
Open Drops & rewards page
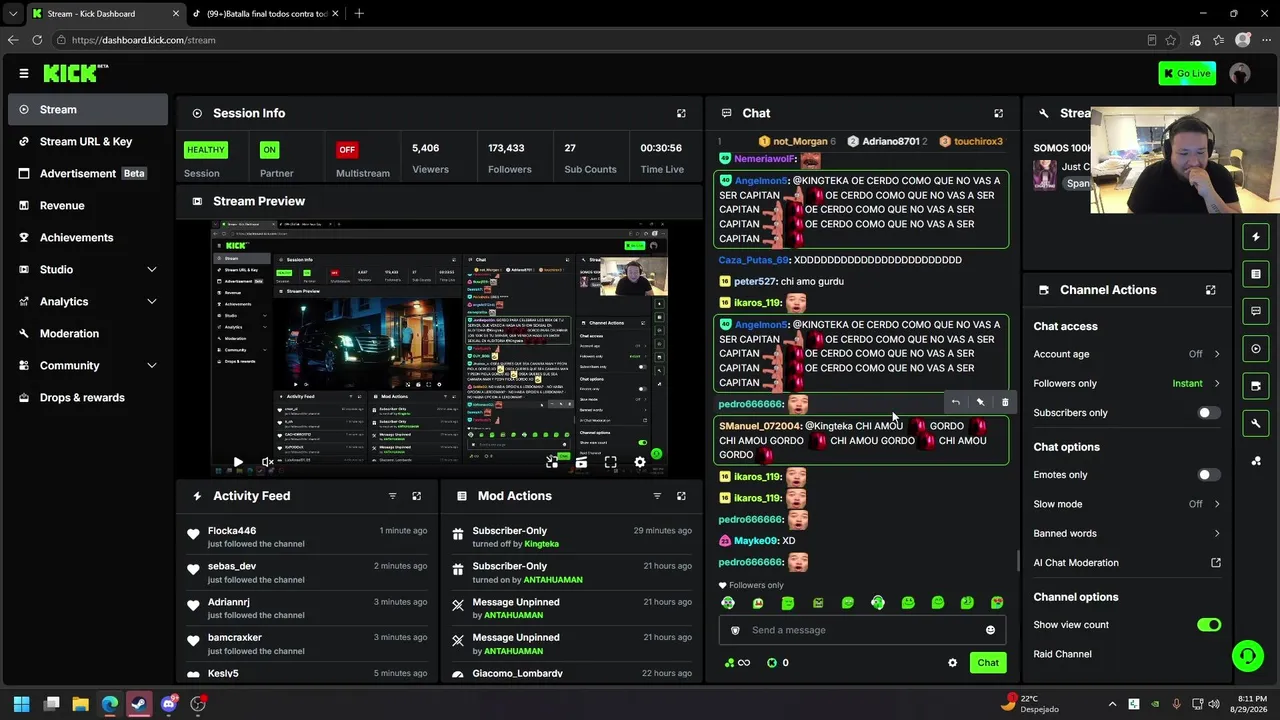coord(88,398)
